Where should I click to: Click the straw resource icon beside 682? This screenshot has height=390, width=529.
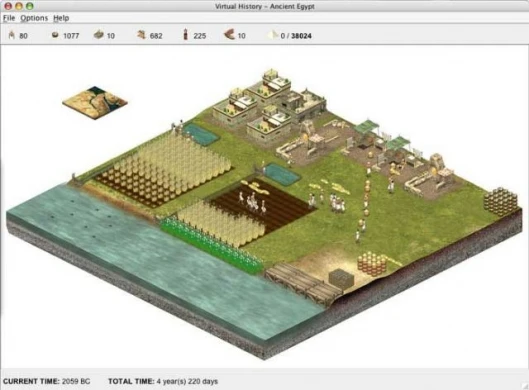(x=141, y=34)
